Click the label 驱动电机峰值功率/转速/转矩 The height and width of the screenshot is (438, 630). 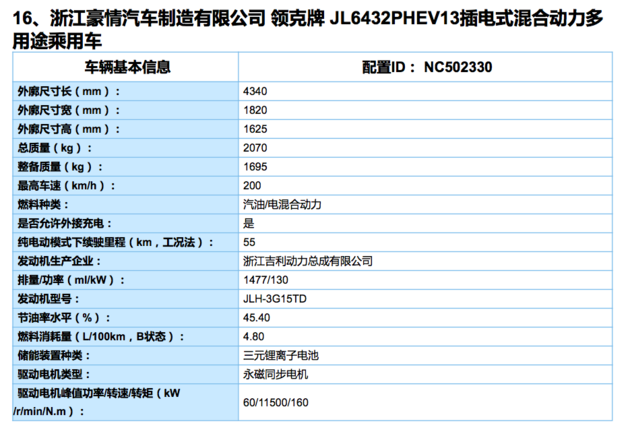pos(97,403)
